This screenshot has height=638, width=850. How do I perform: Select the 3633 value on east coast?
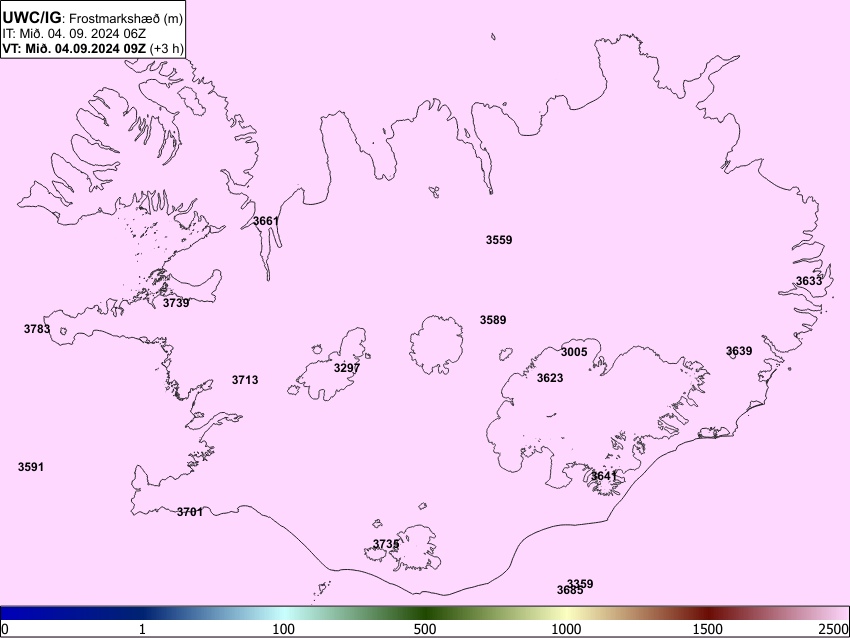[809, 281]
